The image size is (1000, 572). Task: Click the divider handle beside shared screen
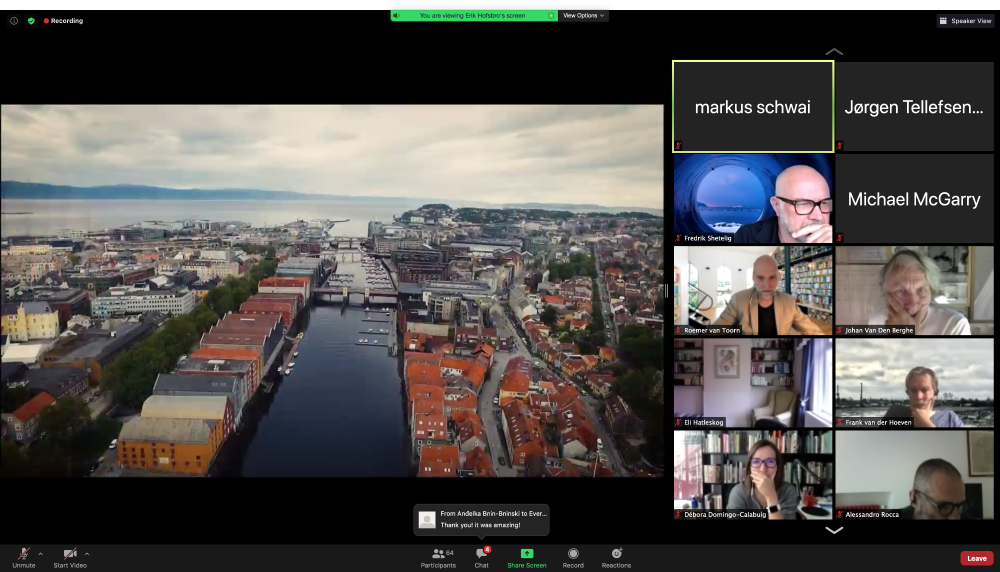[667, 290]
